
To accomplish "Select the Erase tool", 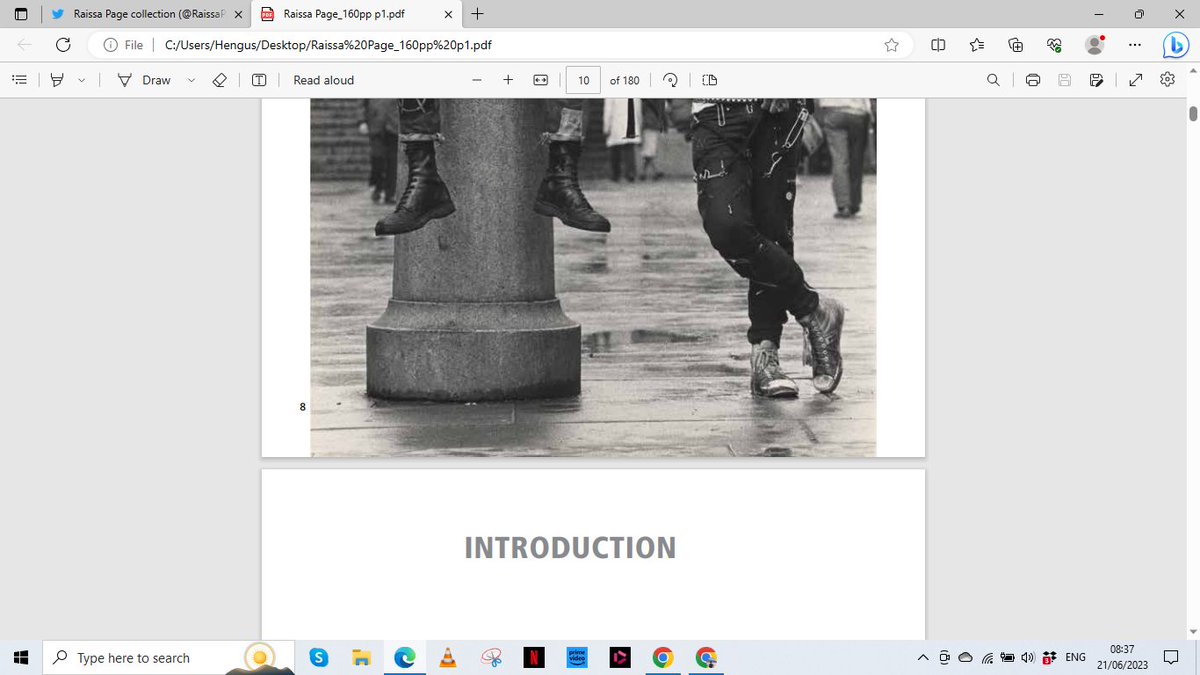I will click(x=219, y=80).
